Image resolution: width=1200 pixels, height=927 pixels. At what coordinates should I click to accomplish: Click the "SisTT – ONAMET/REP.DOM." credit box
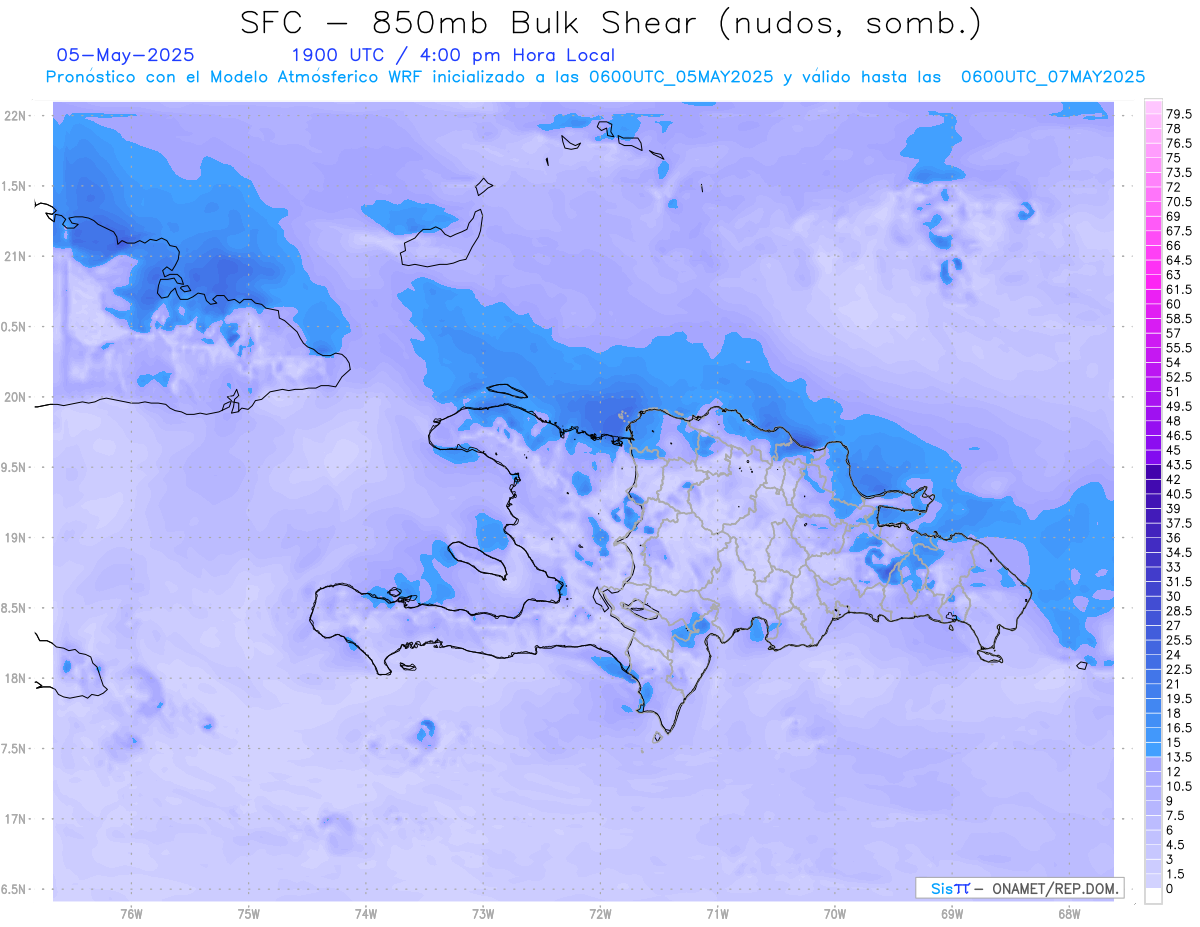(1021, 888)
